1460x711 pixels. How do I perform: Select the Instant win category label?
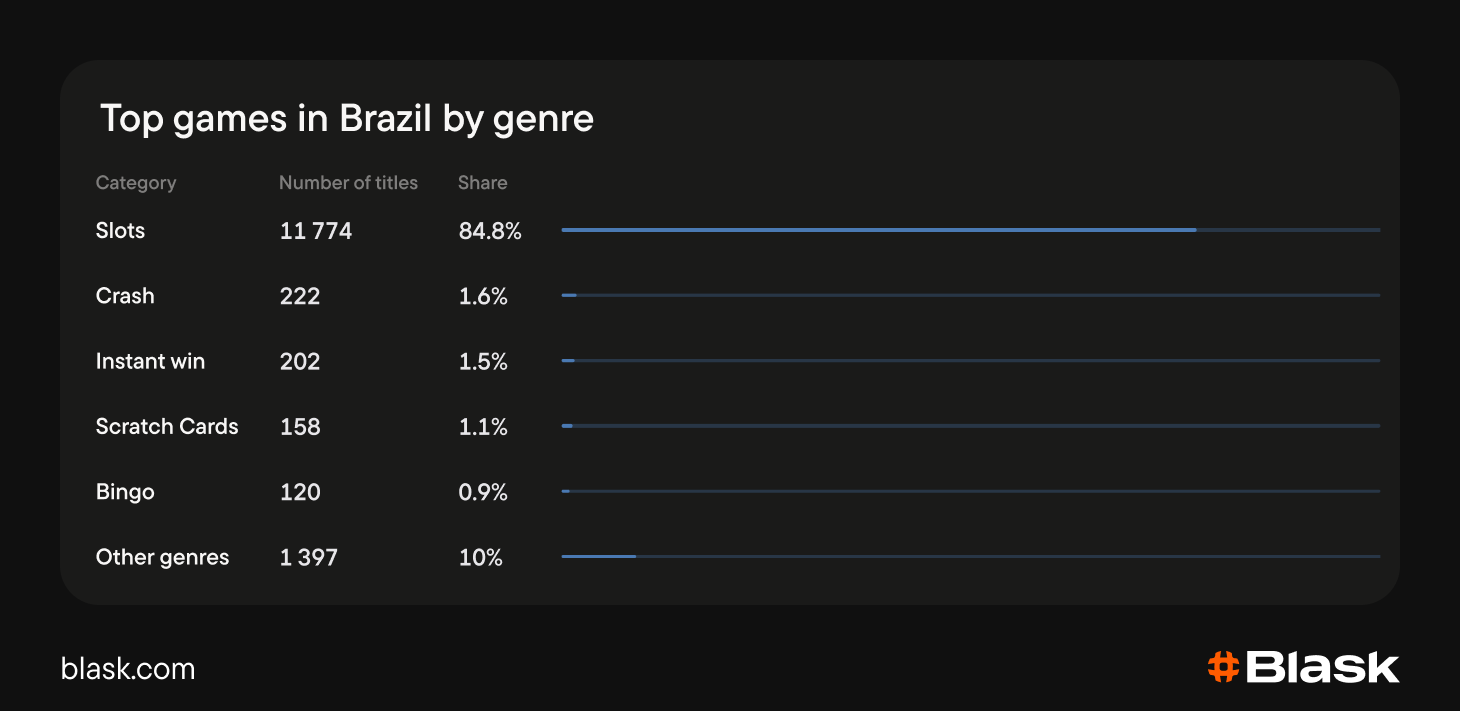pyautogui.click(x=150, y=361)
